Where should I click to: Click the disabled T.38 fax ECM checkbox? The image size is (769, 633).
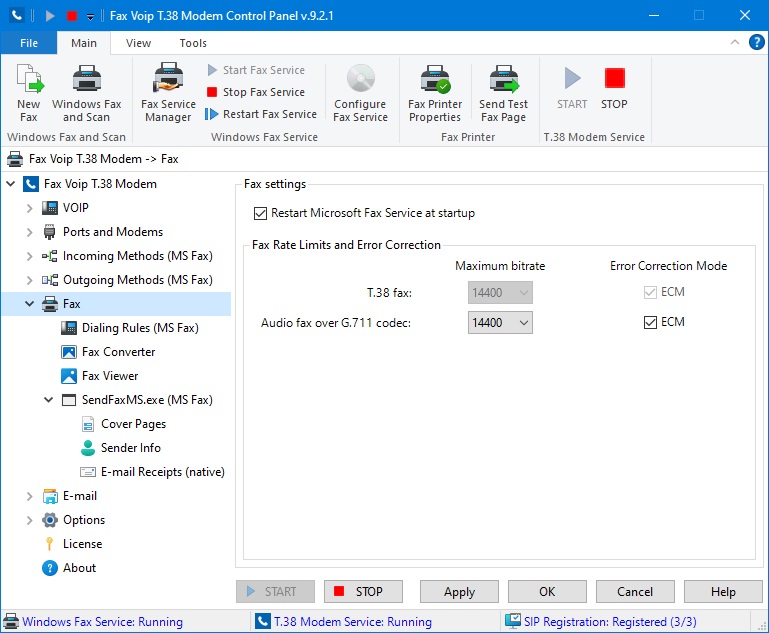click(650, 293)
